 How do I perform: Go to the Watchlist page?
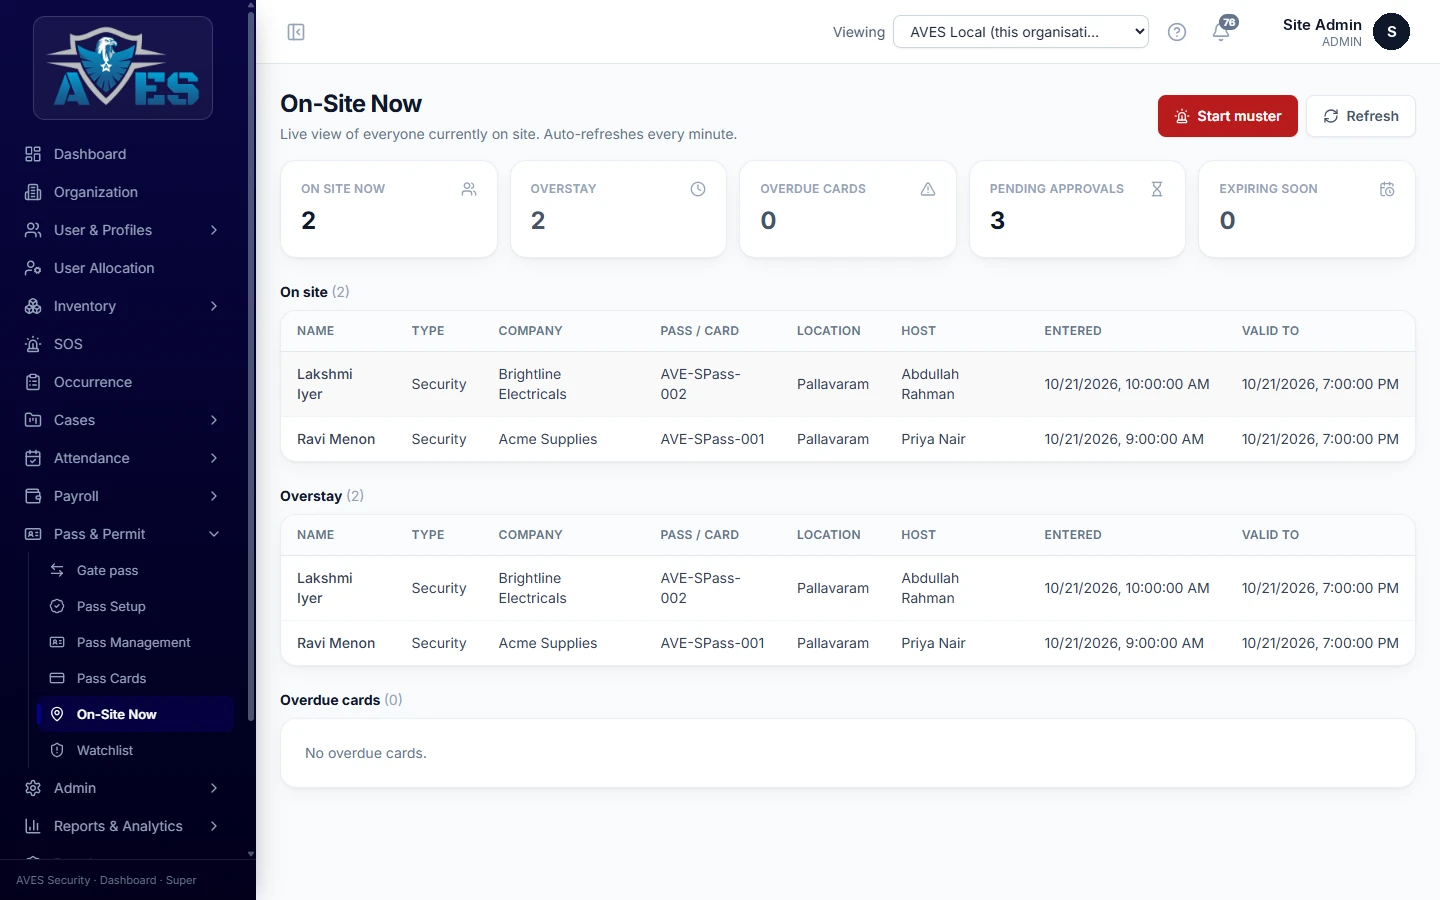[135, 750]
